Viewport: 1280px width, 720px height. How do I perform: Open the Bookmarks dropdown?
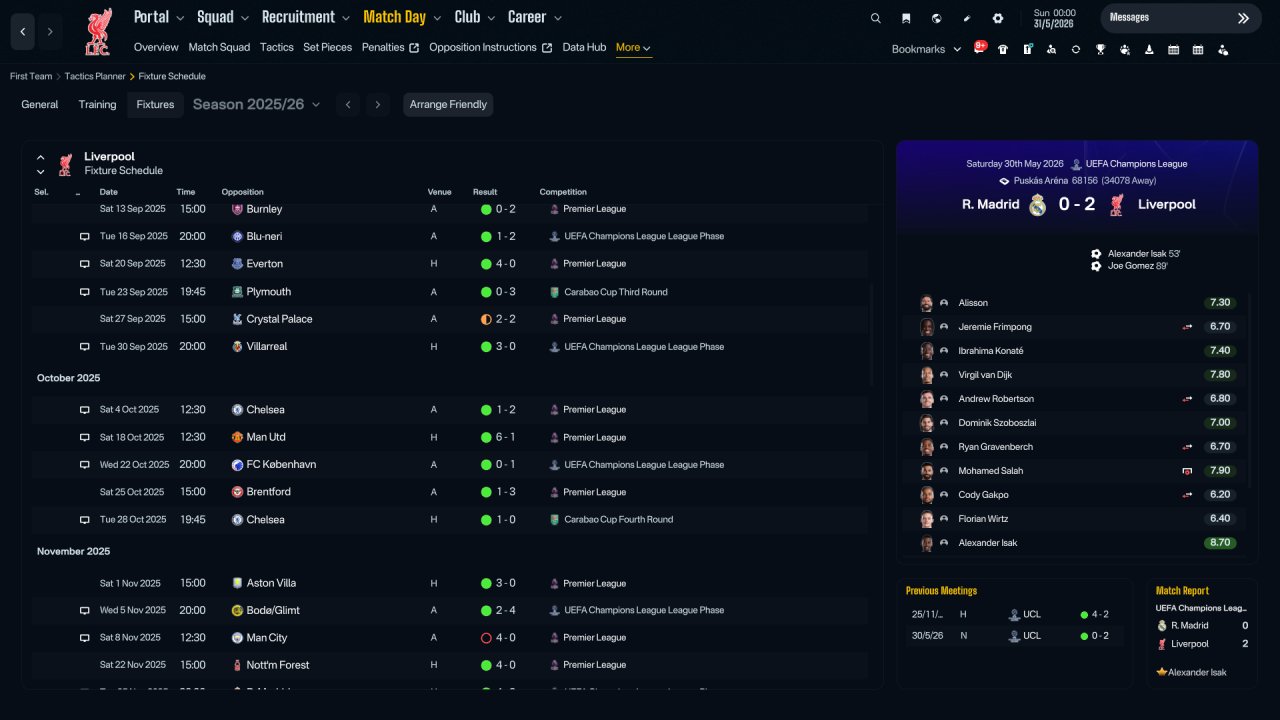[x=926, y=49]
